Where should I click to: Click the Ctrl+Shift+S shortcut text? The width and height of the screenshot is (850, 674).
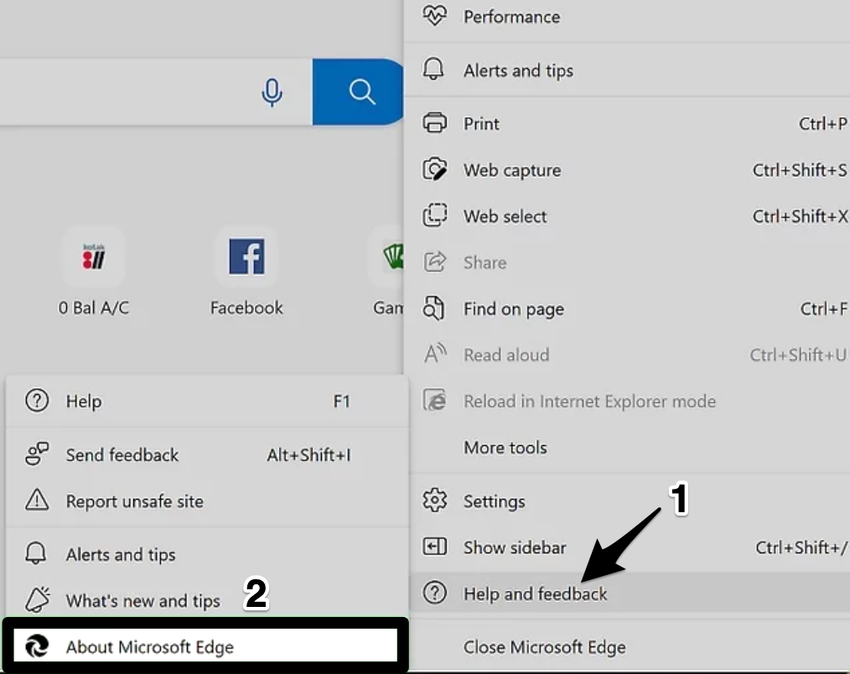coord(800,170)
